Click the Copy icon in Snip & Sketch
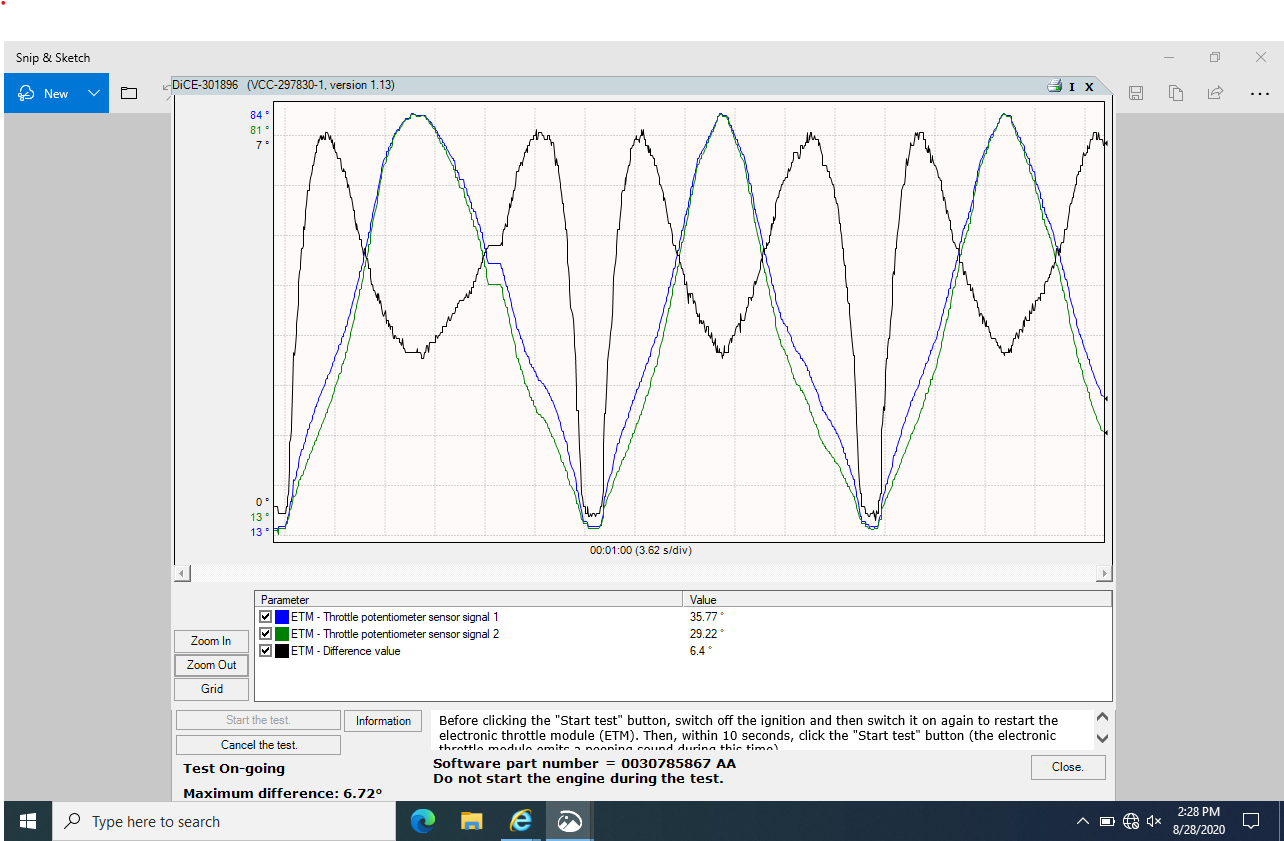The width and height of the screenshot is (1284, 841). pos(1176,93)
